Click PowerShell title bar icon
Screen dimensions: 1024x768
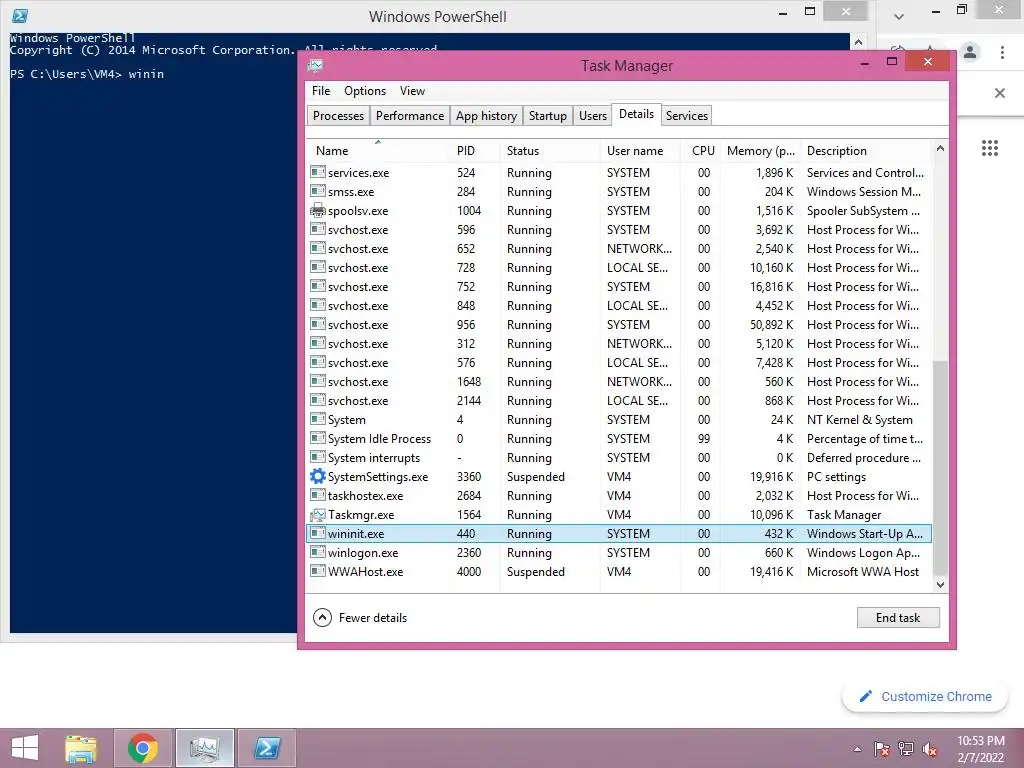click(20, 16)
